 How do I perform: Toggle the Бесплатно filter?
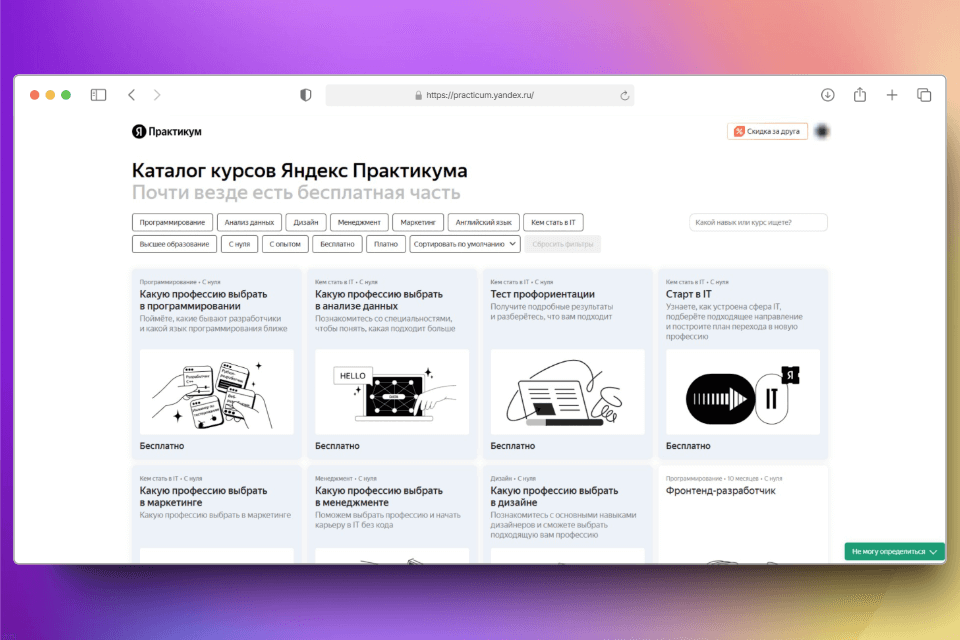337,244
